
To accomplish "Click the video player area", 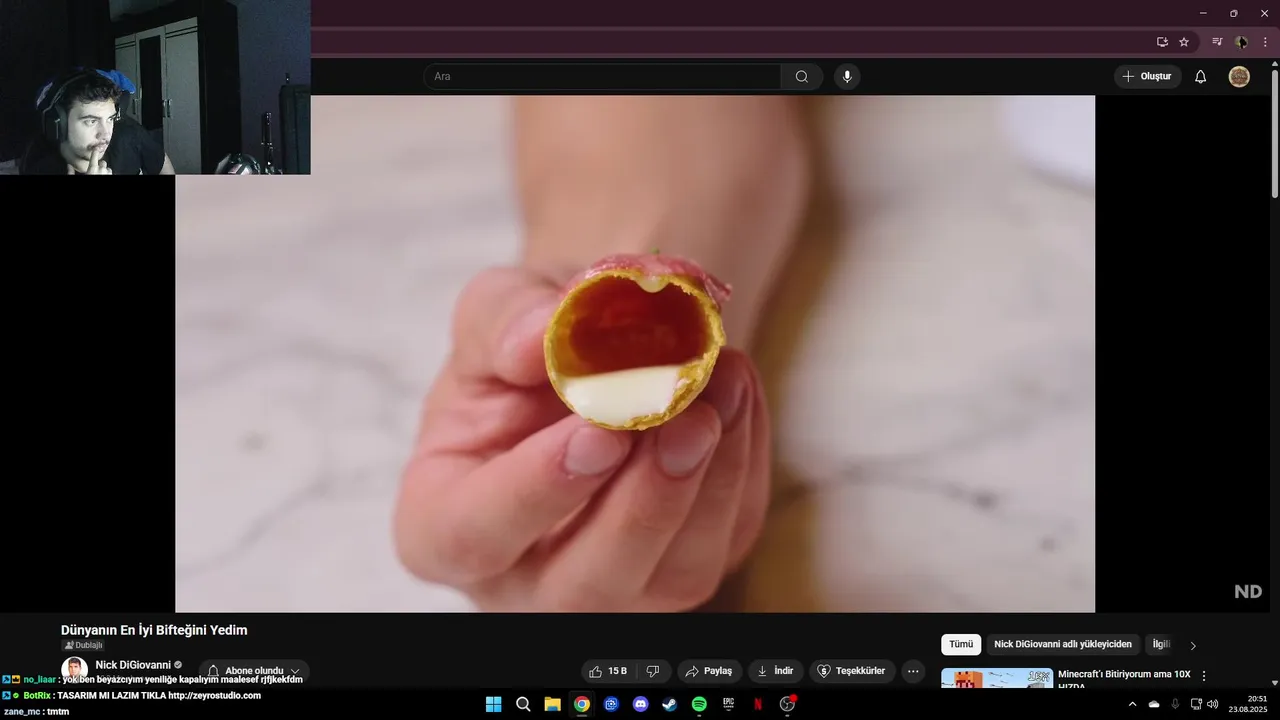I will (635, 353).
